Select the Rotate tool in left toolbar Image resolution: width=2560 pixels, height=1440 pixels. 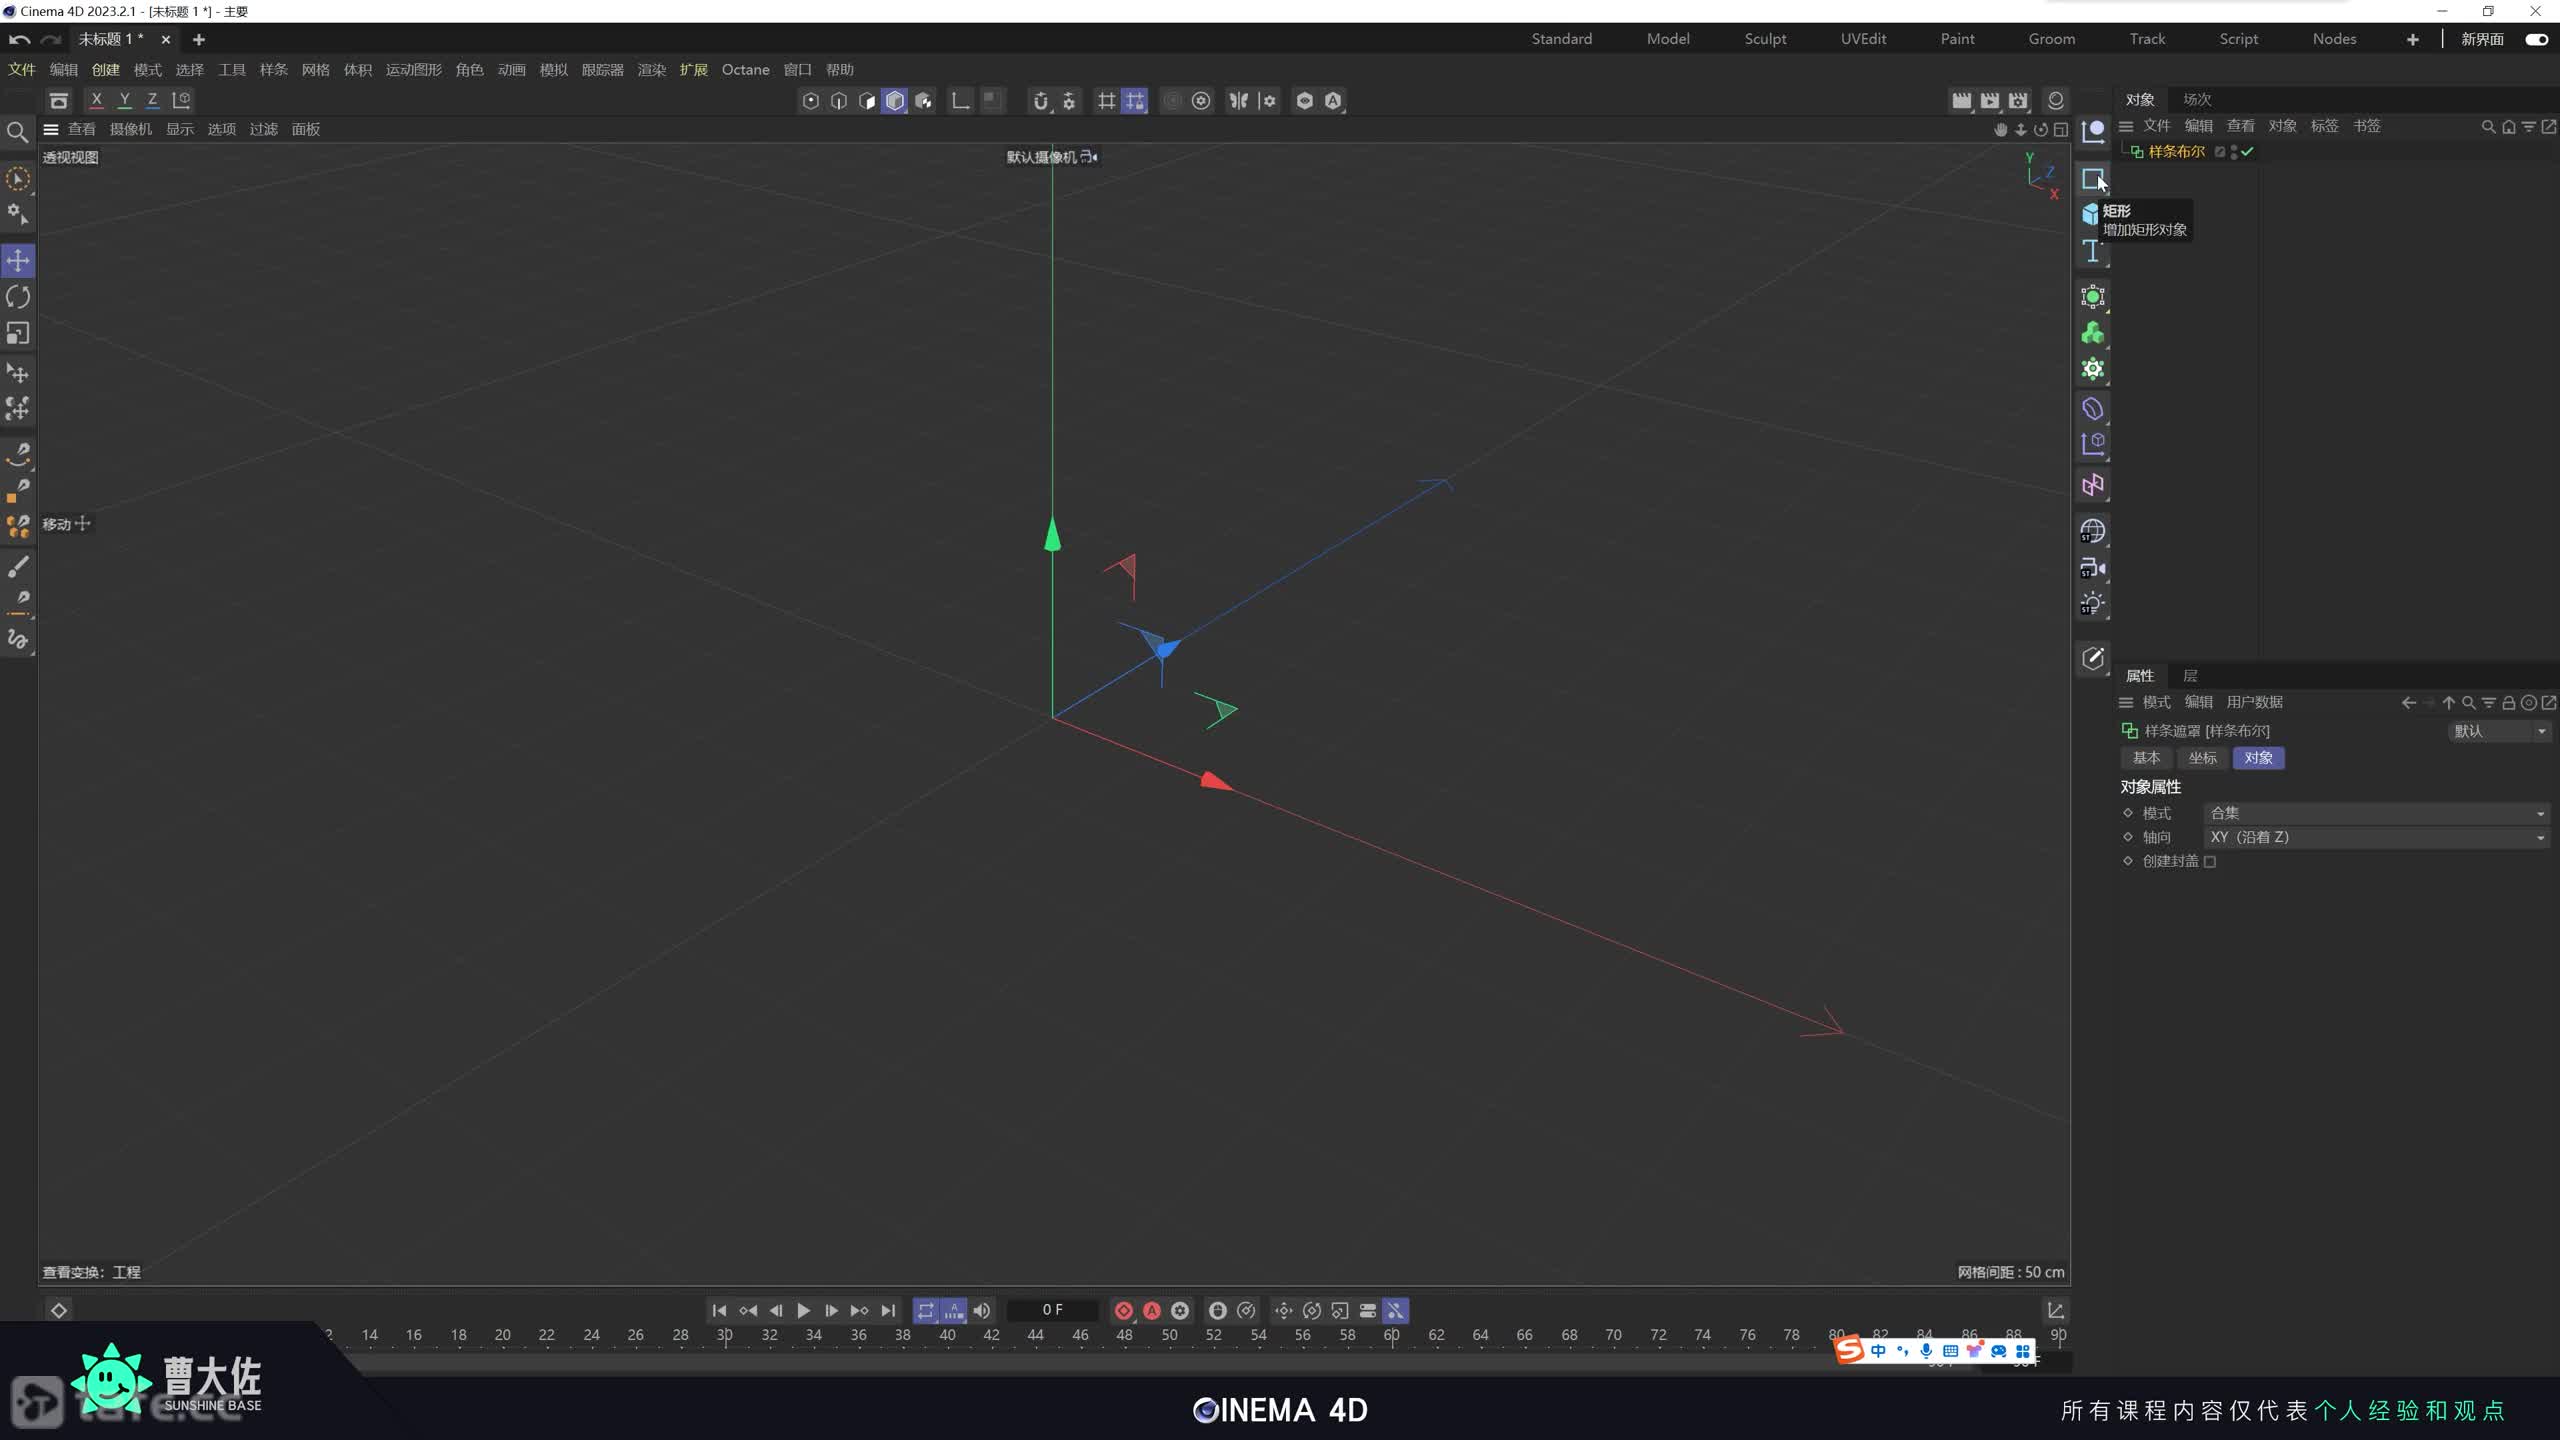18,297
